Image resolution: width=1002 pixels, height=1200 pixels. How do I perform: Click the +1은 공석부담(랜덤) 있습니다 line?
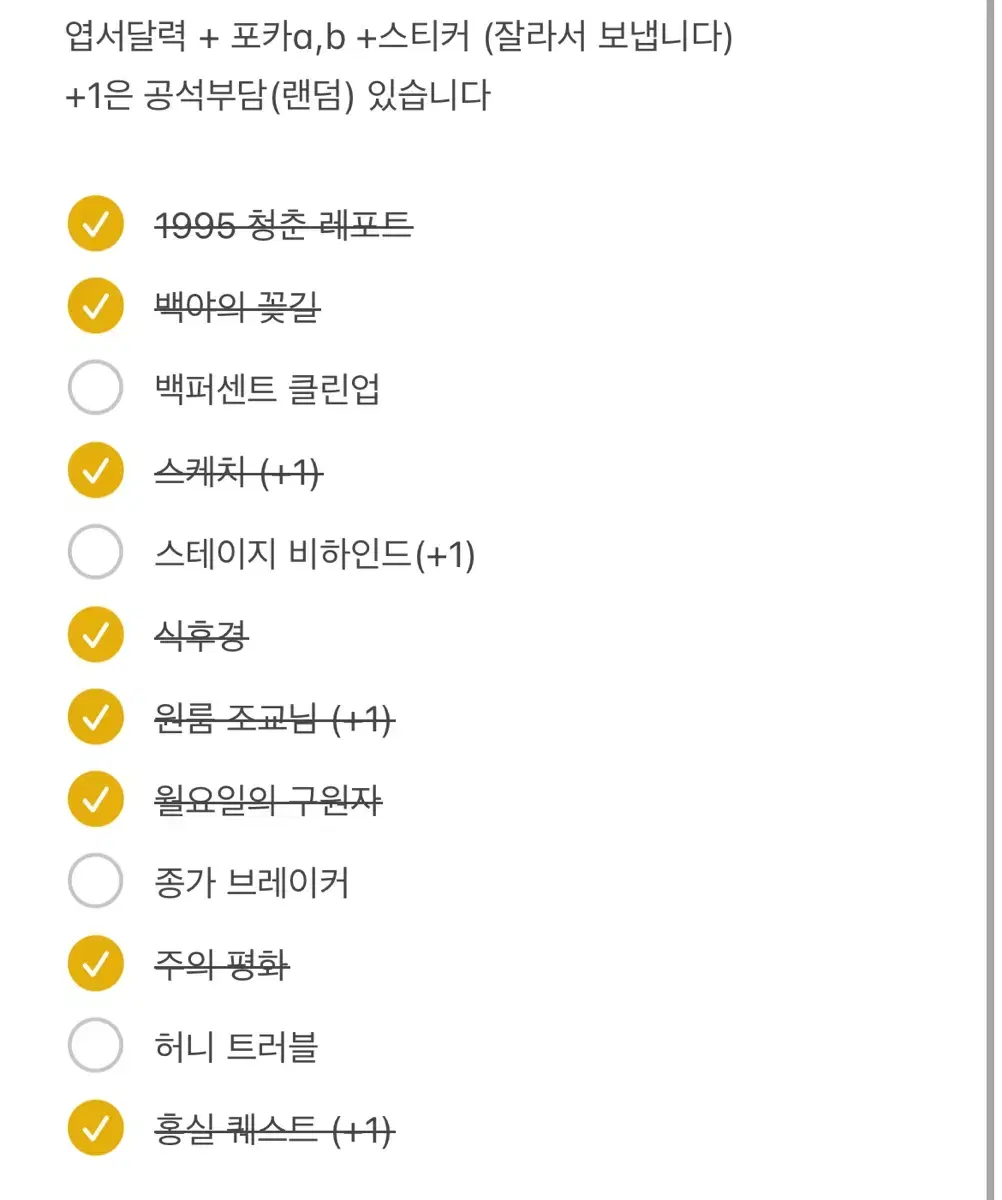(x=277, y=97)
